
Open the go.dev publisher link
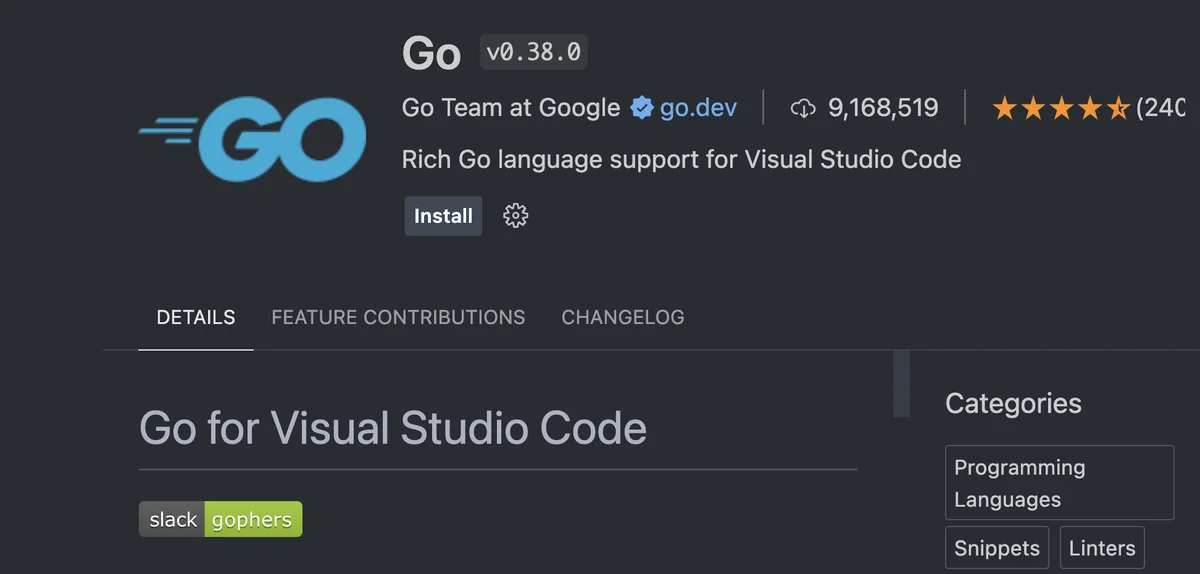pyautogui.click(x=698, y=108)
